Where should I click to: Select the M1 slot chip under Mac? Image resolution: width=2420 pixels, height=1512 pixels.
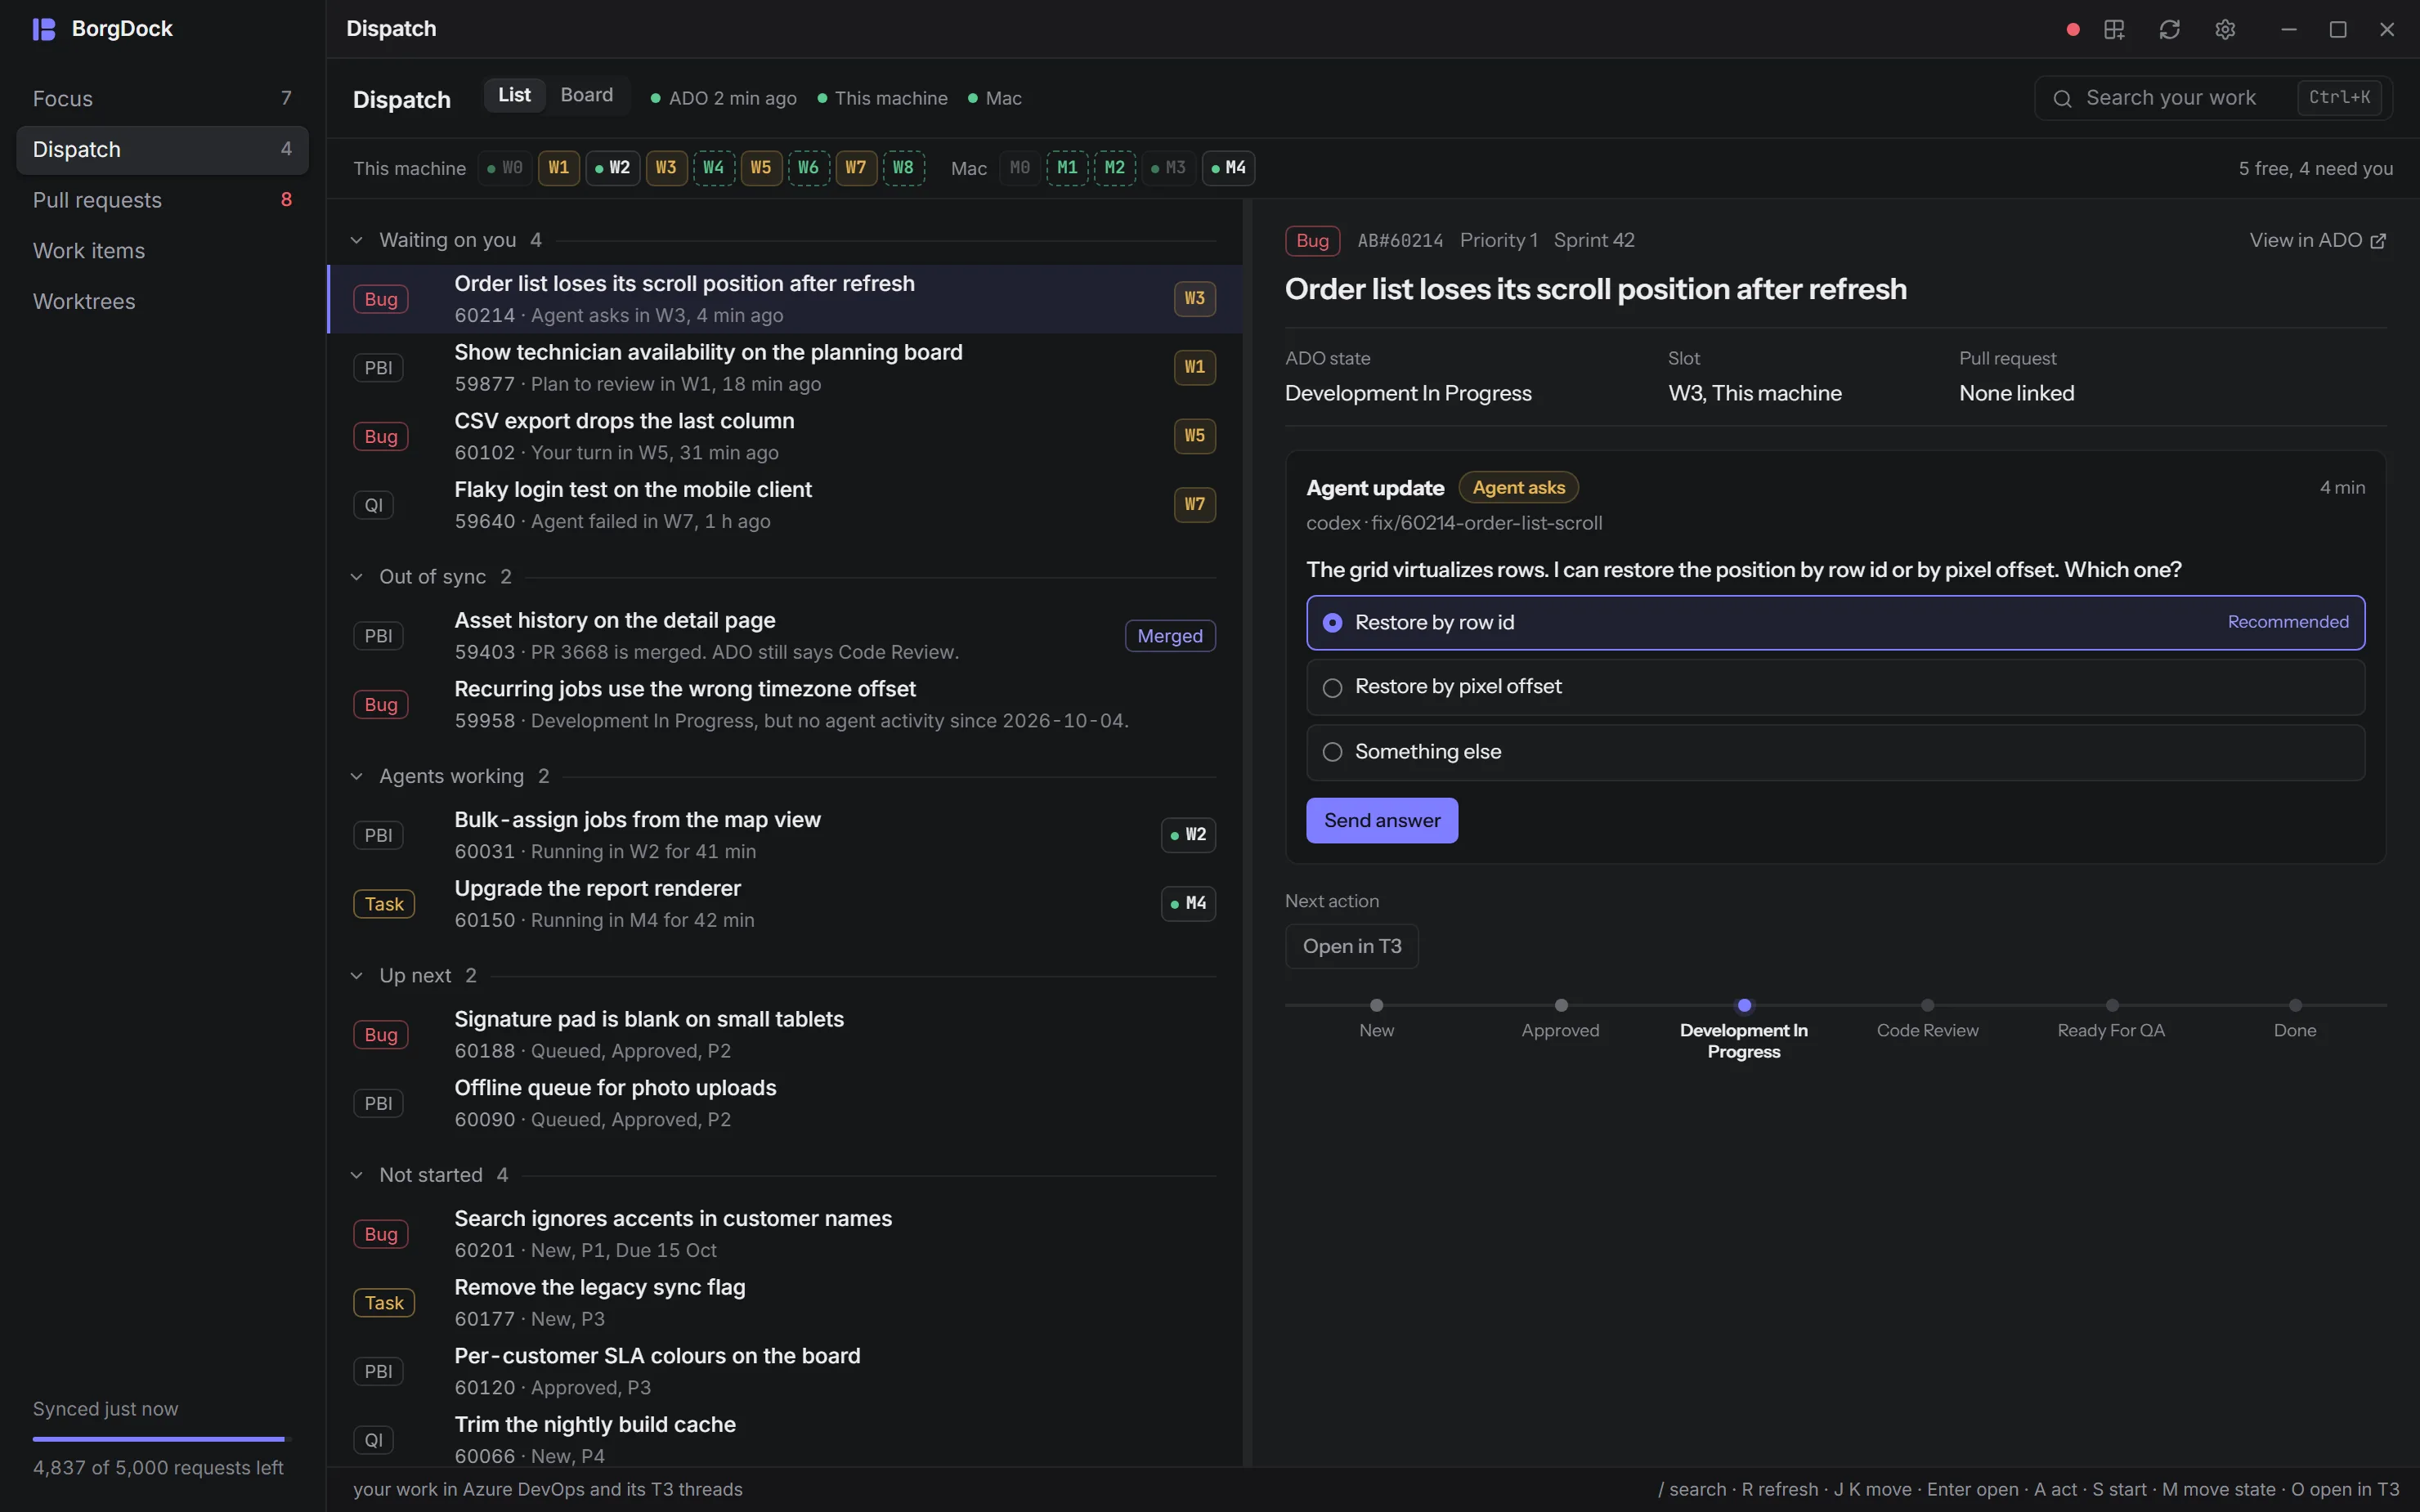[x=1067, y=168]
